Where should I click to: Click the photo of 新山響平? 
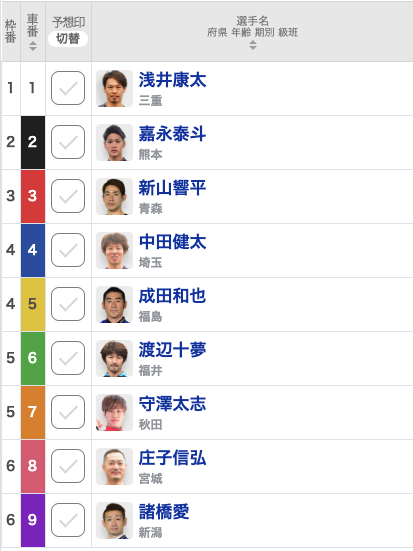tap(114, 196)
